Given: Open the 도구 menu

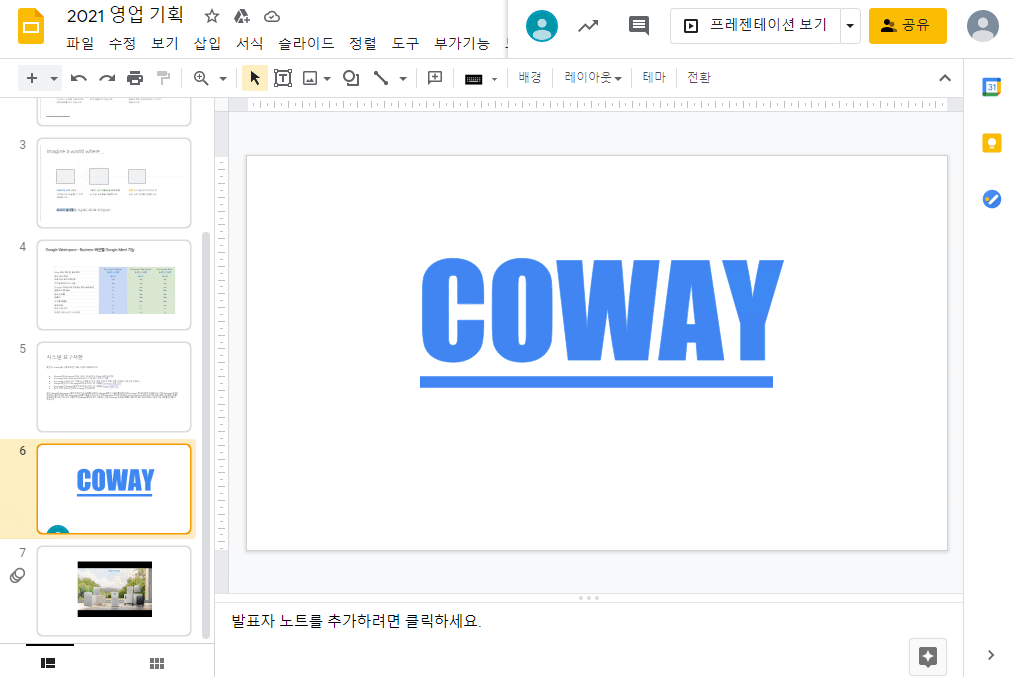Looking at the screenshot, I should click(405, 43).
